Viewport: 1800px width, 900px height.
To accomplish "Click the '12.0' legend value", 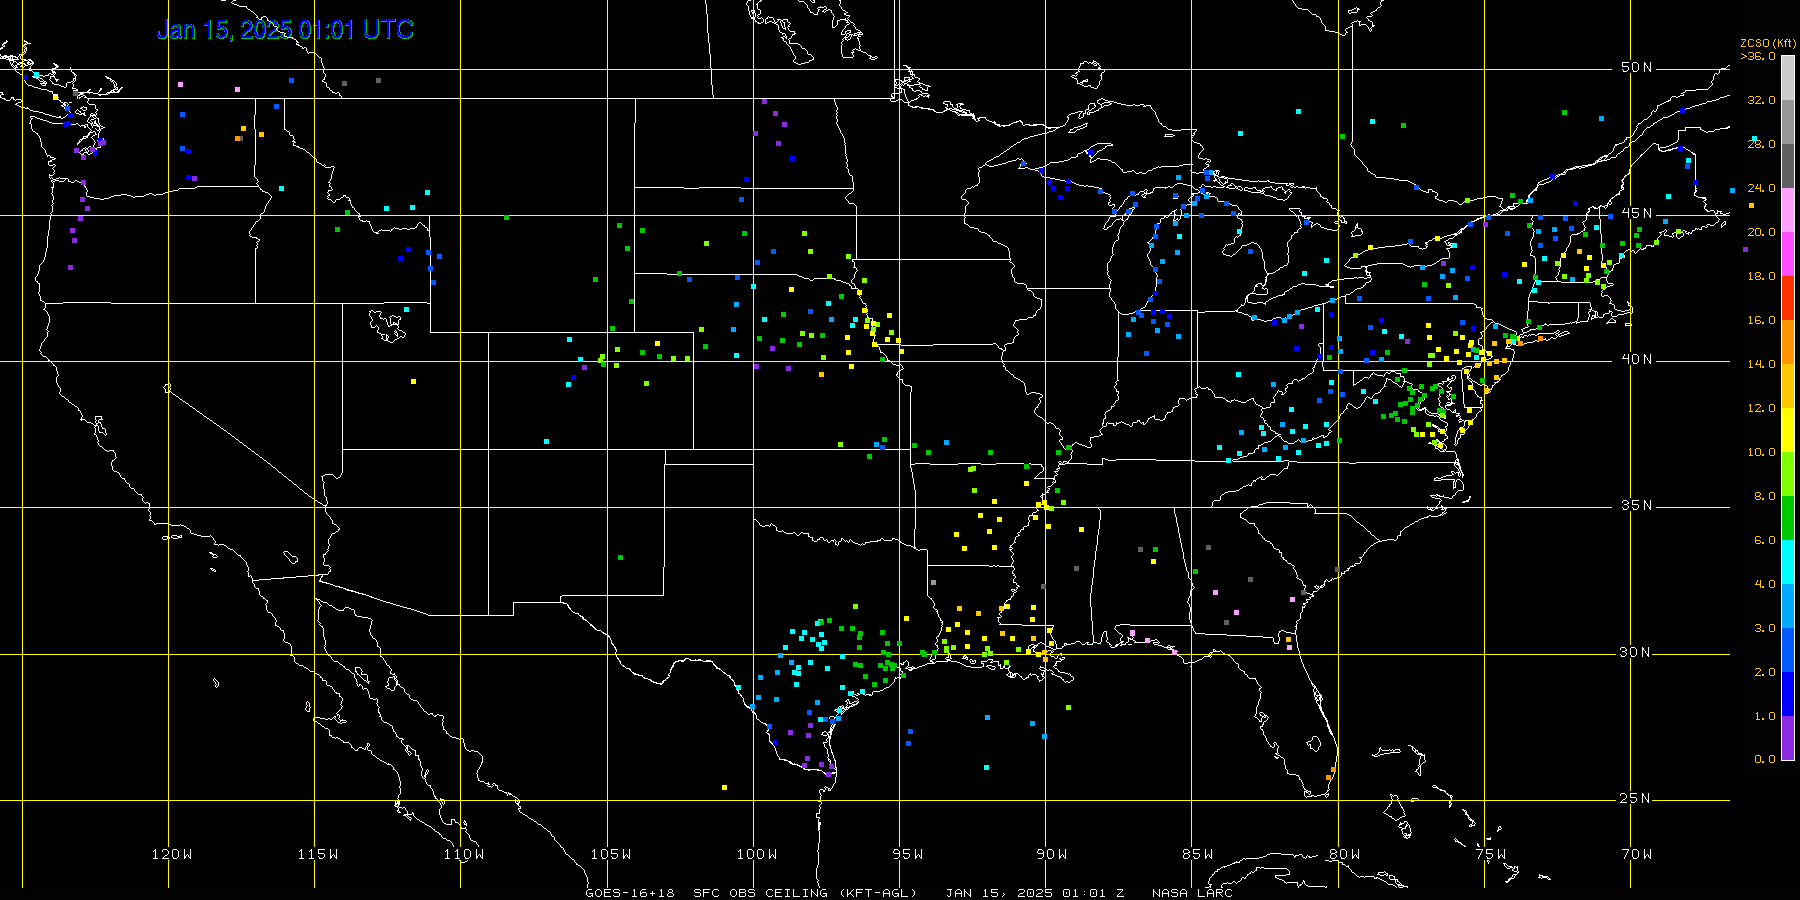I will (1761, 408).
